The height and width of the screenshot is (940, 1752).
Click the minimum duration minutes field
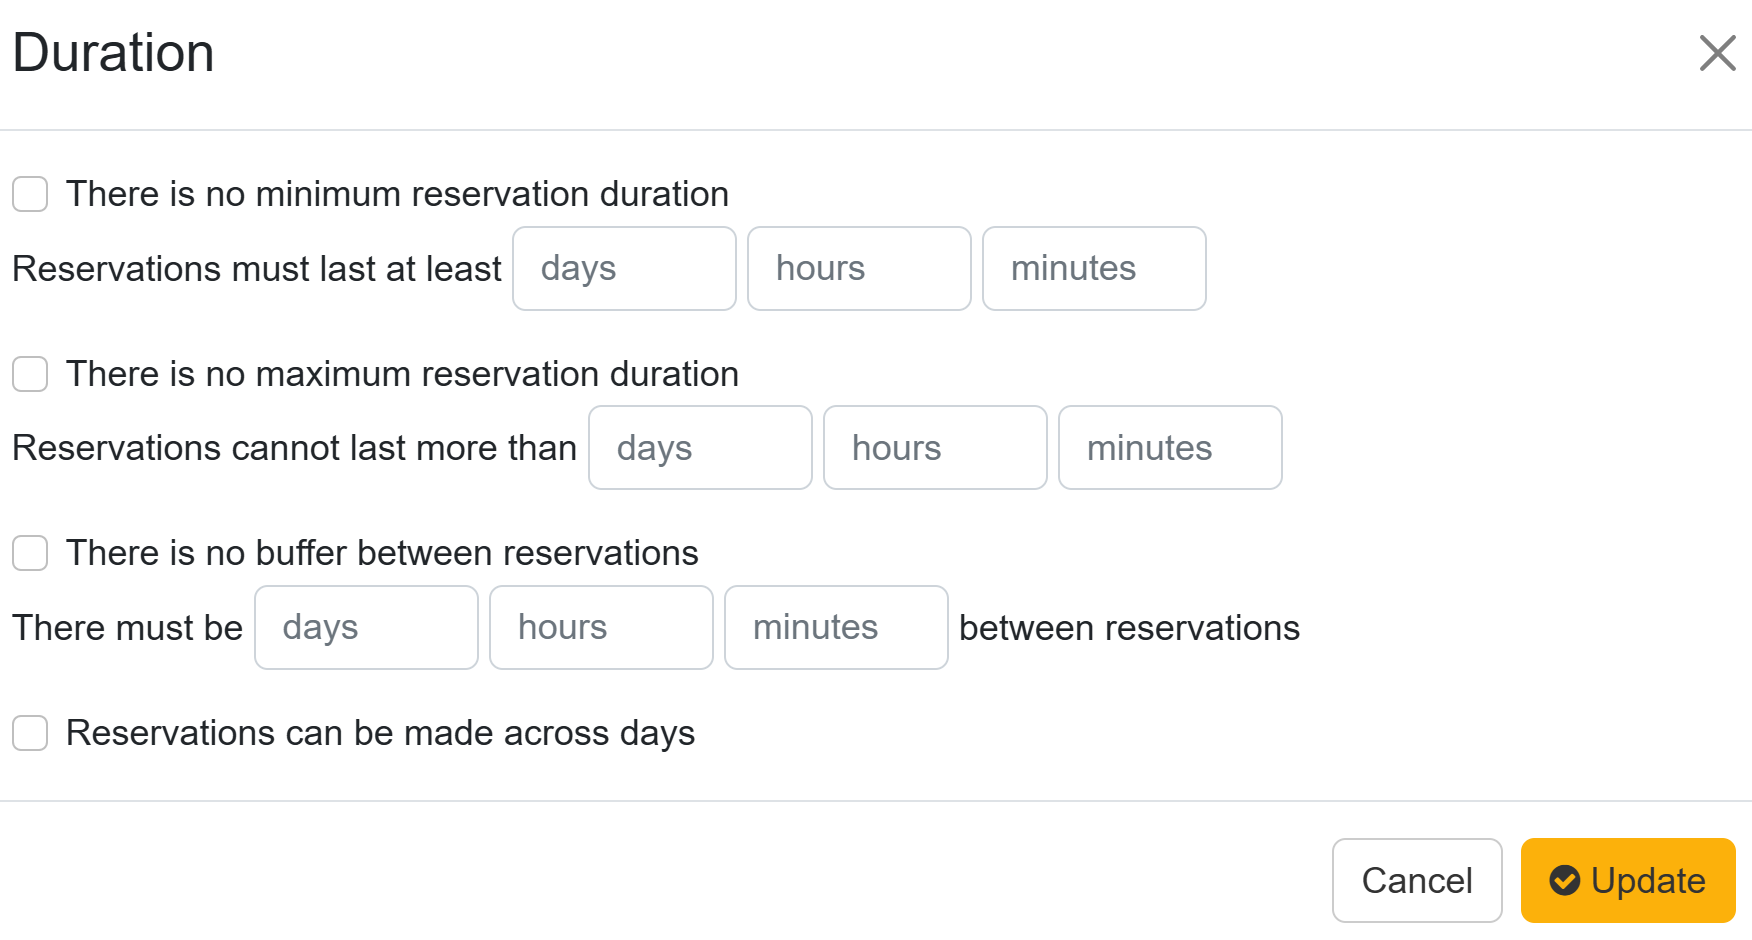click(1094, 269)
